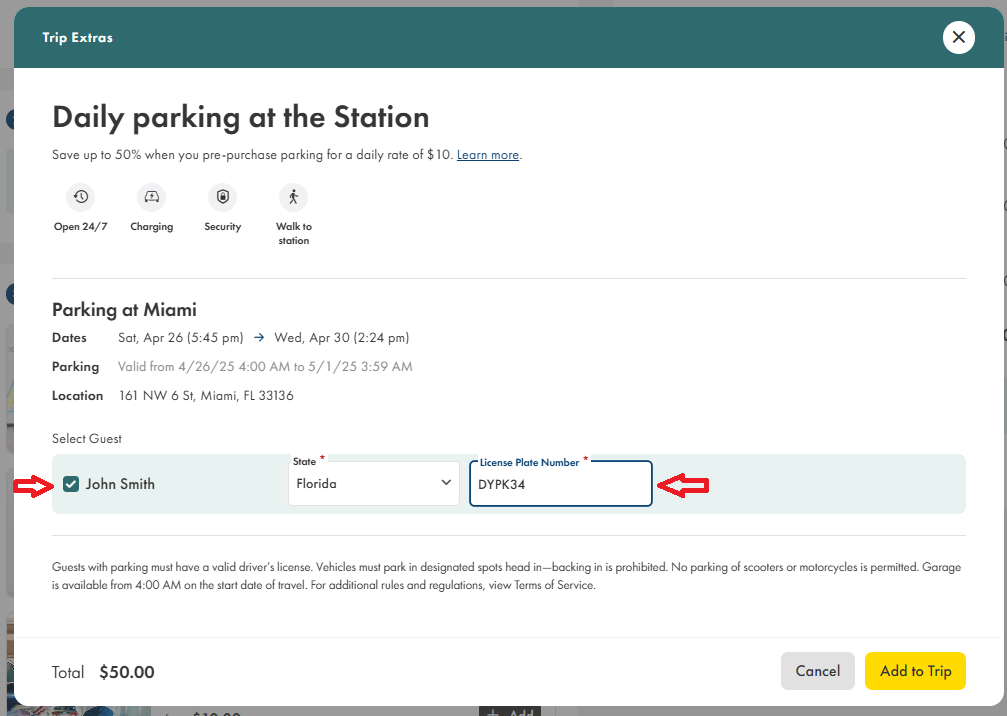The image size is (1007, 716).
Task: Click the arrow between the trip dates
Action: 259,338
